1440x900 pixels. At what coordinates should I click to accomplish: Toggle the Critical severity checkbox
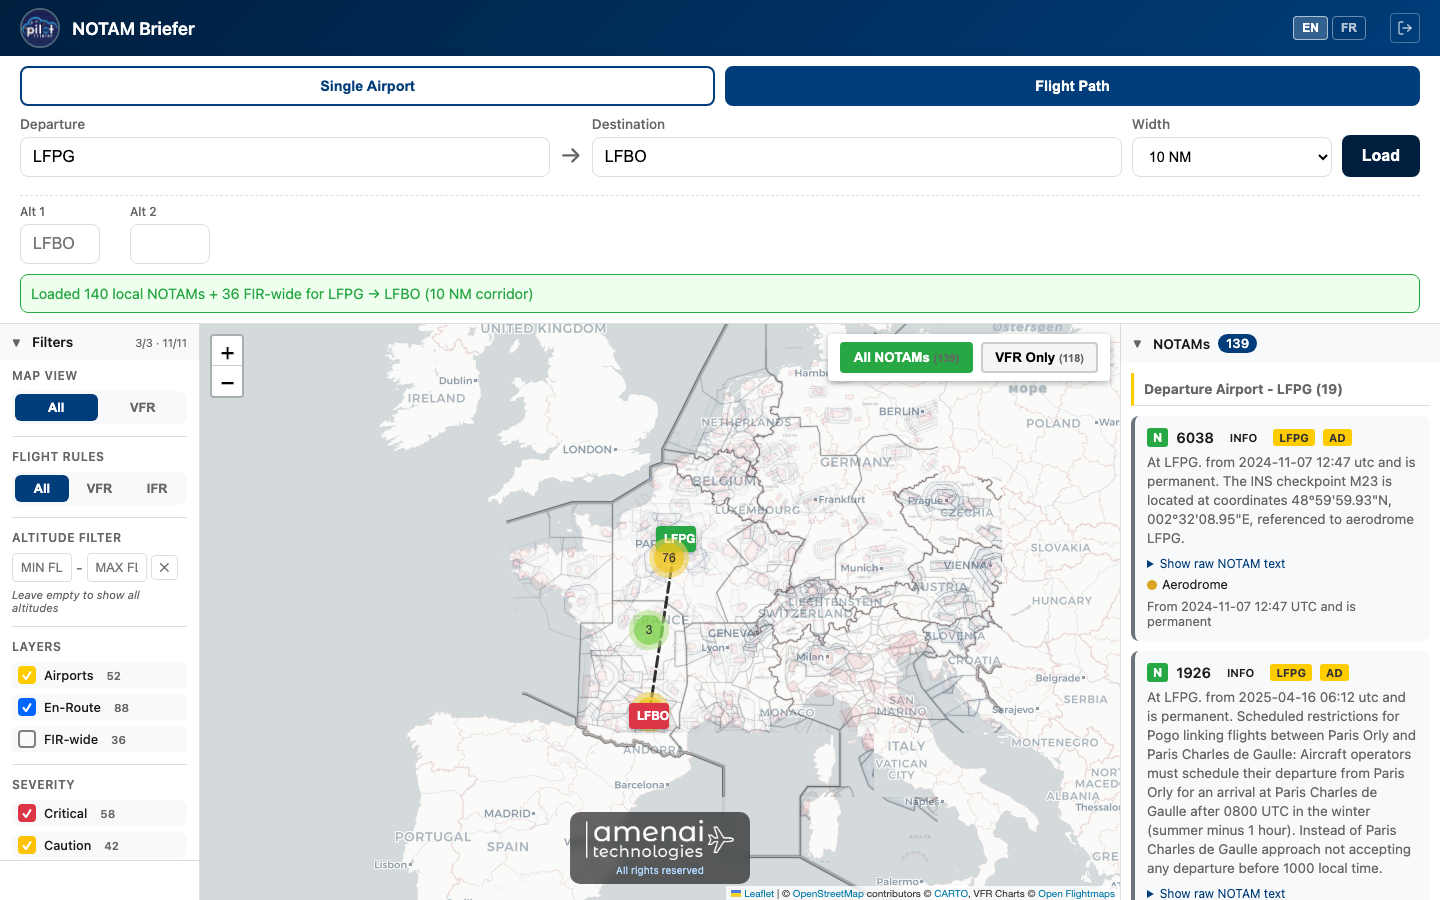(x=27, y=814)
